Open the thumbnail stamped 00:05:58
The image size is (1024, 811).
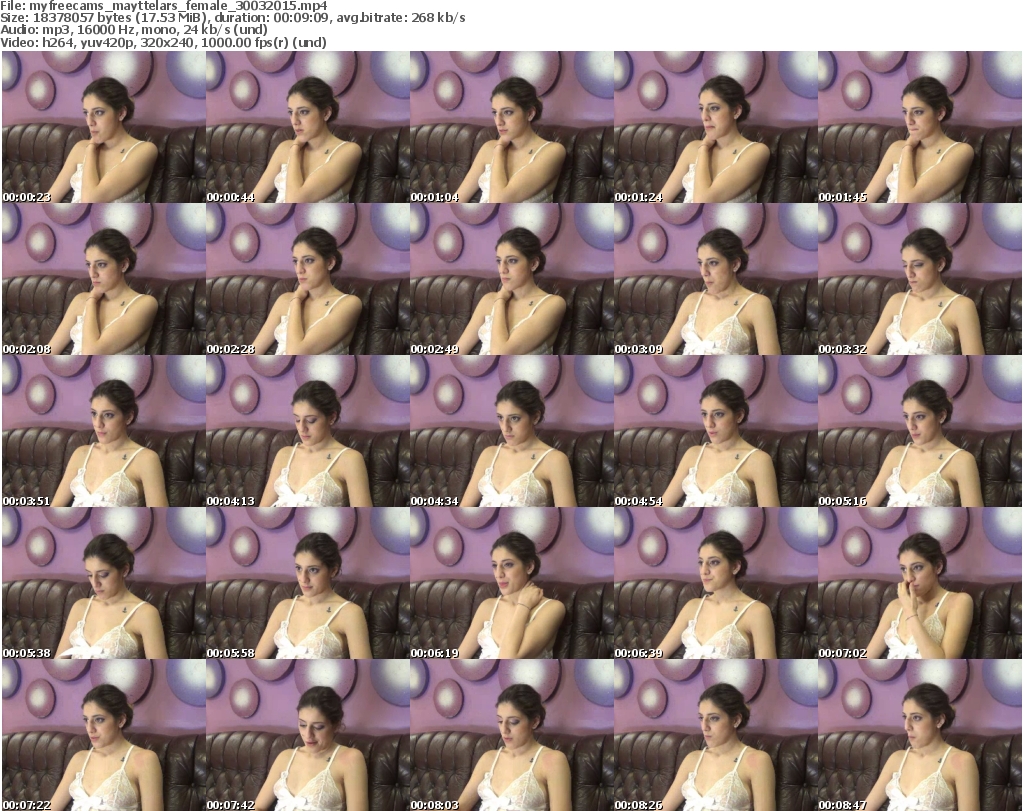coord(308,583)
